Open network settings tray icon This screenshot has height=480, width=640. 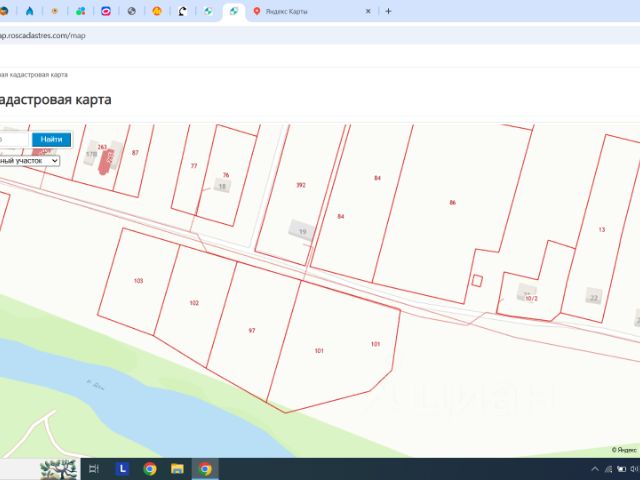coord(608,469)
